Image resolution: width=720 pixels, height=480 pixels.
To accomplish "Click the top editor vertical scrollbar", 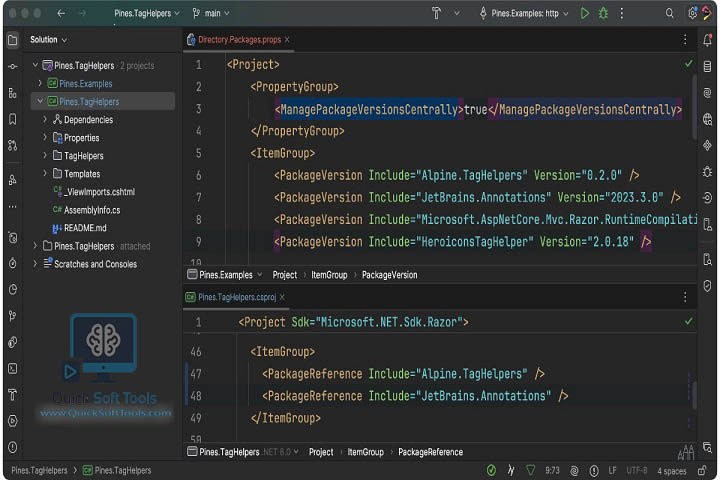I will (694, 106).
